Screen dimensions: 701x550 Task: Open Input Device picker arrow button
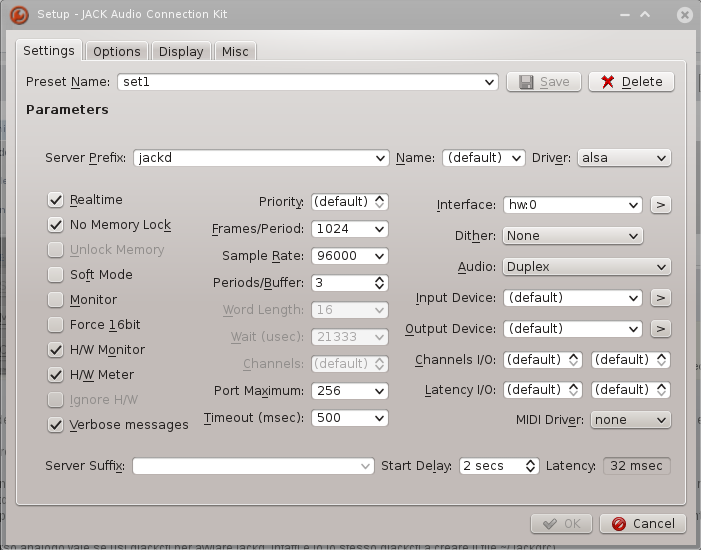tap(661, 298)
